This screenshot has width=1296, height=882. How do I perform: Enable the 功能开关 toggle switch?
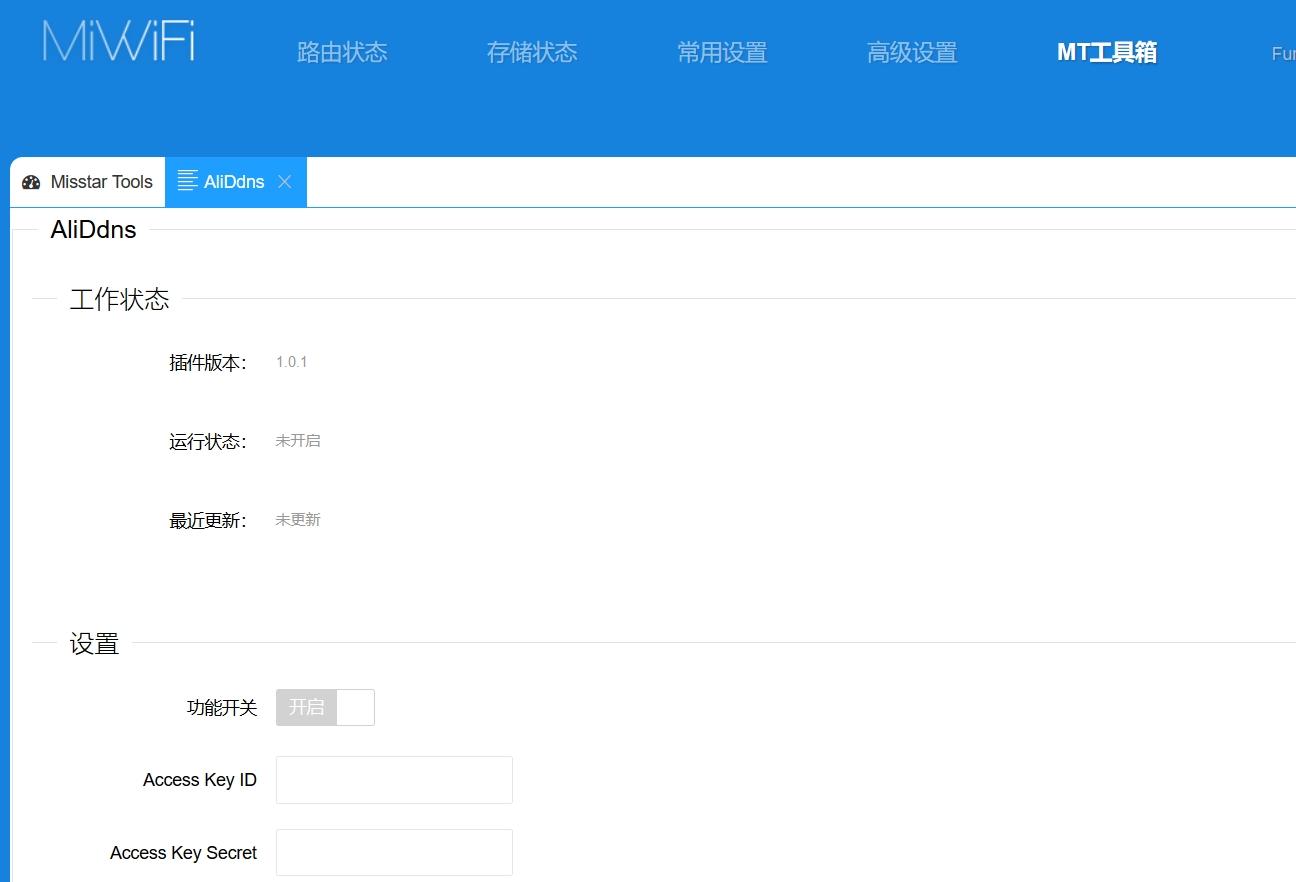click(x=325, y=707)
